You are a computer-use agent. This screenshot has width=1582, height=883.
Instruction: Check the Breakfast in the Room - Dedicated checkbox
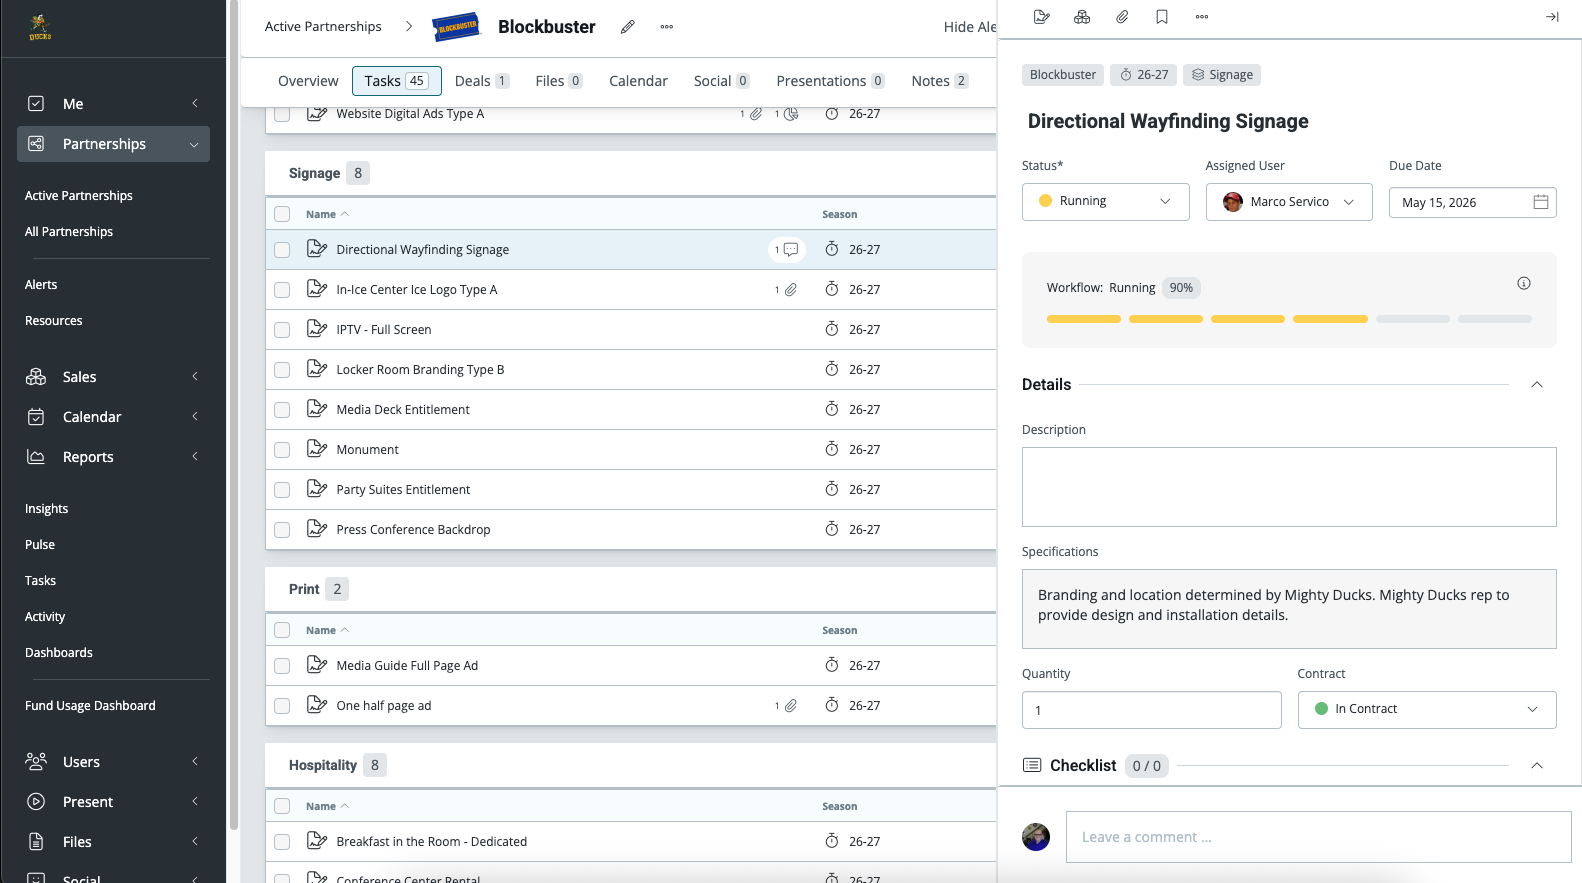[x=282, y=842]
